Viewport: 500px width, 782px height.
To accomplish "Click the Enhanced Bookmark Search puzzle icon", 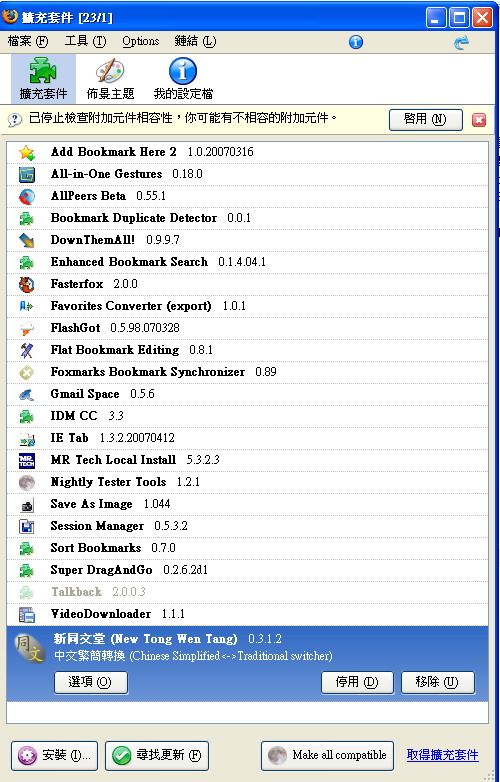I will click(27, 262).
